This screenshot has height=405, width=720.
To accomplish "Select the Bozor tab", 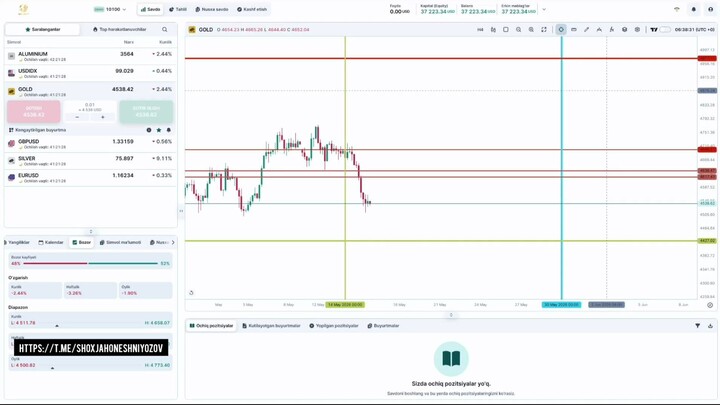I will [82, 242].
